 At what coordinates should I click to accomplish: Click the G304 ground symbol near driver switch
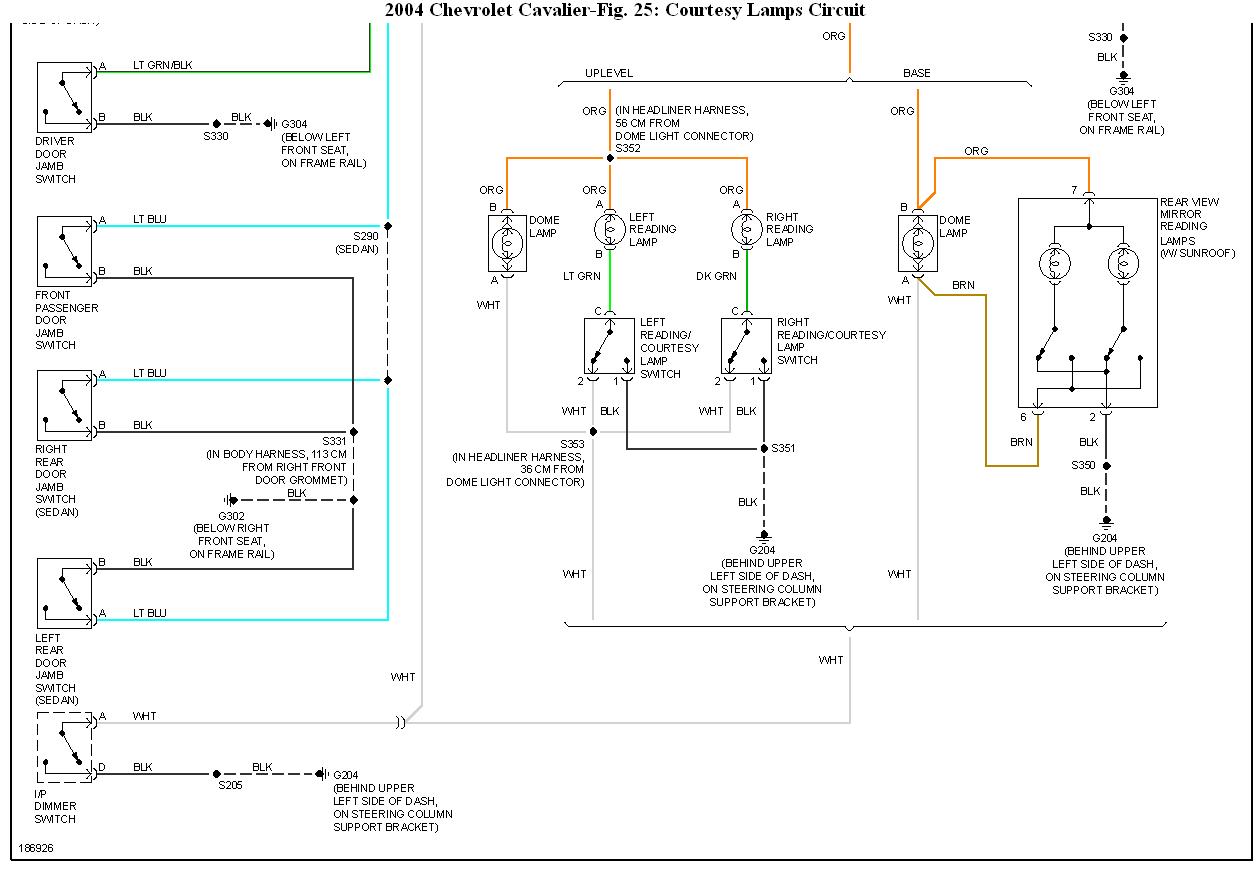tap(273, 124)
